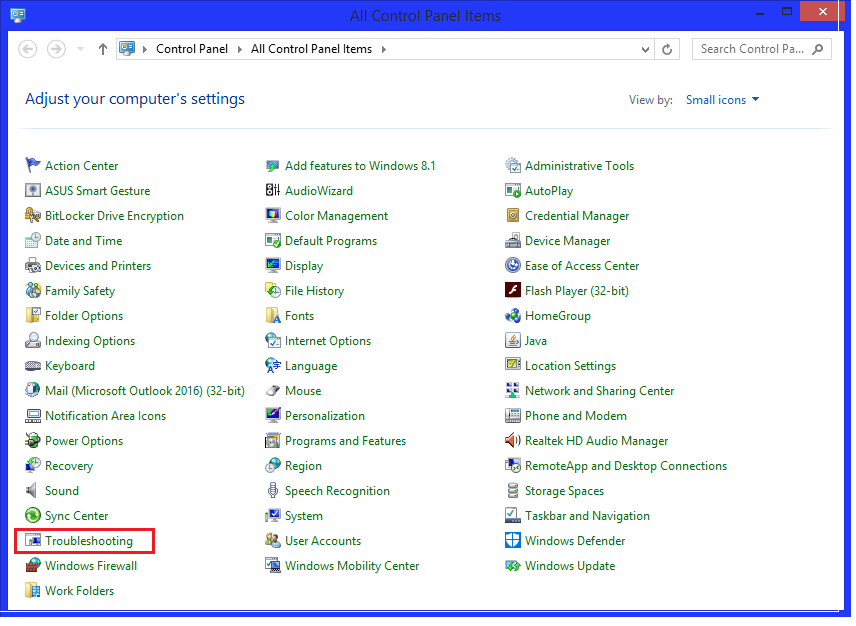856x626 pixels.
Task: Open the Windows Firewall icon
Action: [x=33, y=566]
